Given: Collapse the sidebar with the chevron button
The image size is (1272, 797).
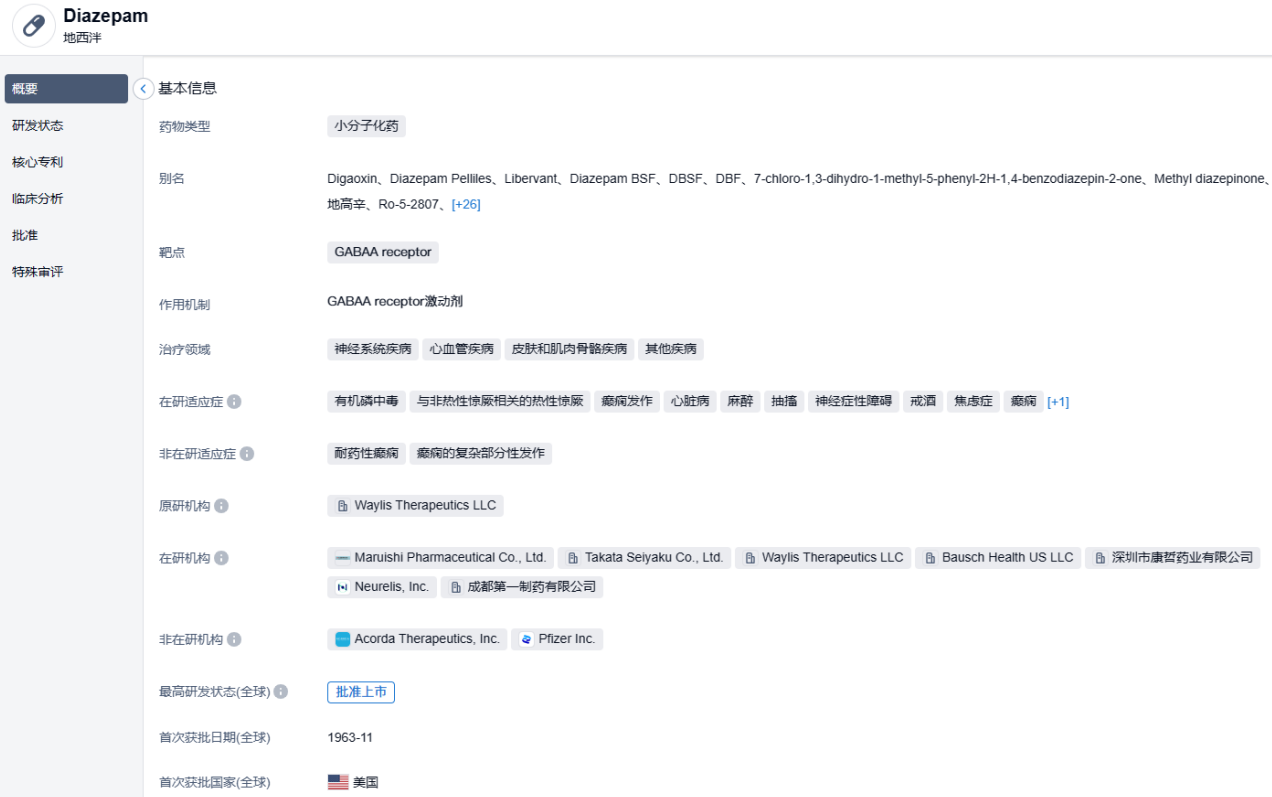Looking at the screenshot, I should point(143,89).
